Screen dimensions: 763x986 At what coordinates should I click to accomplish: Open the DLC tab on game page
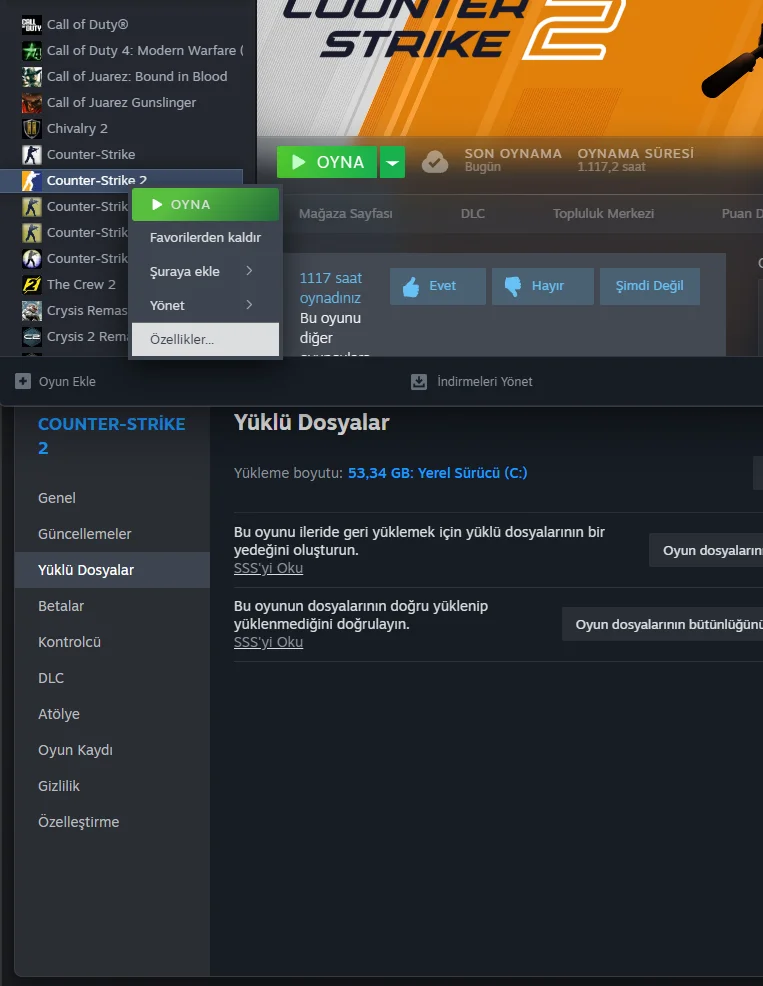tap(472, 214)
